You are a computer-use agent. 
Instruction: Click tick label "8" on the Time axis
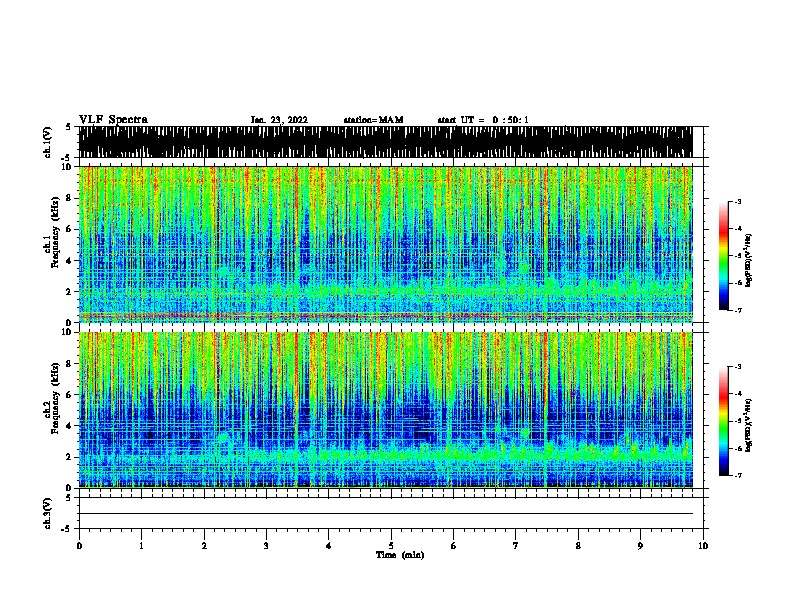tap(578, 545)
